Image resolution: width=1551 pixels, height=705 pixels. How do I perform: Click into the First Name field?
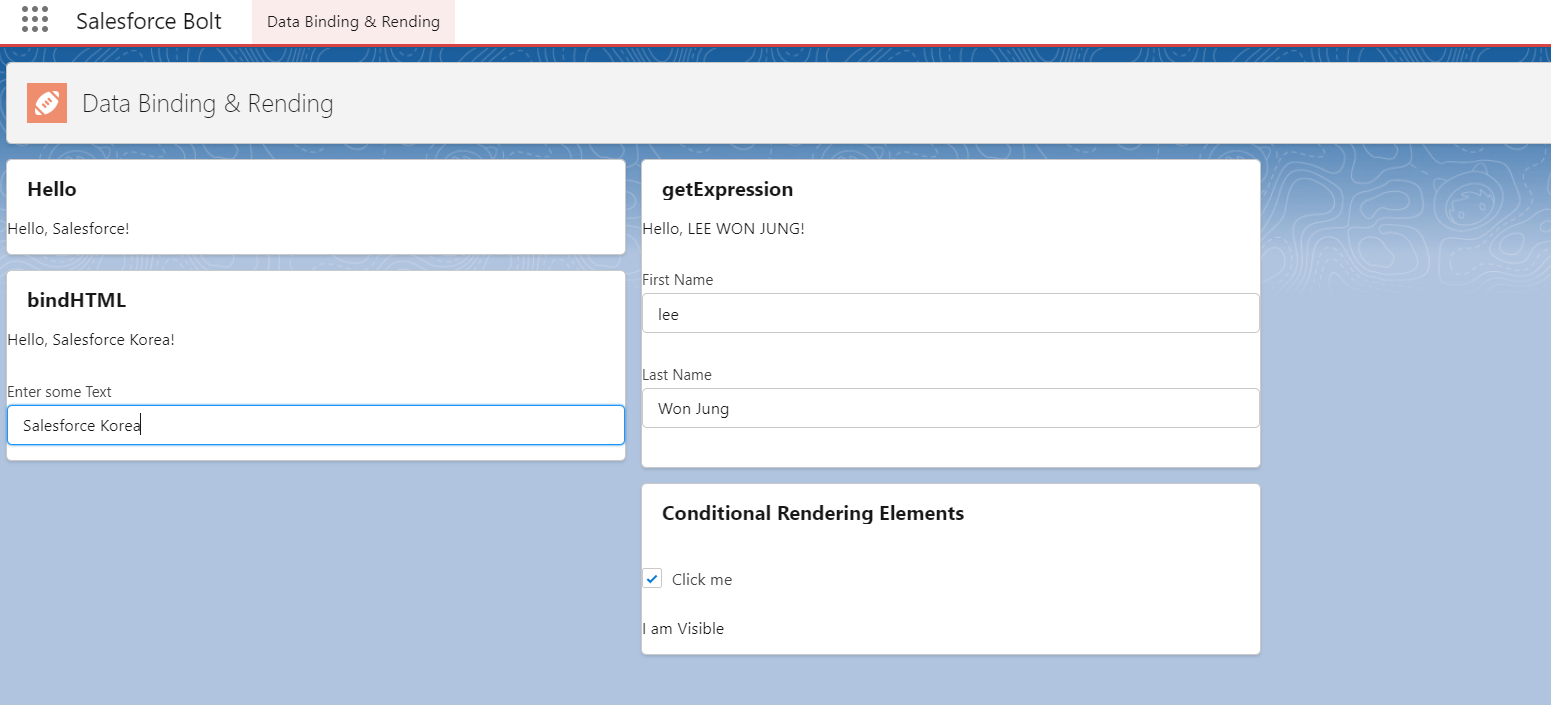click(x=951, y=313)
